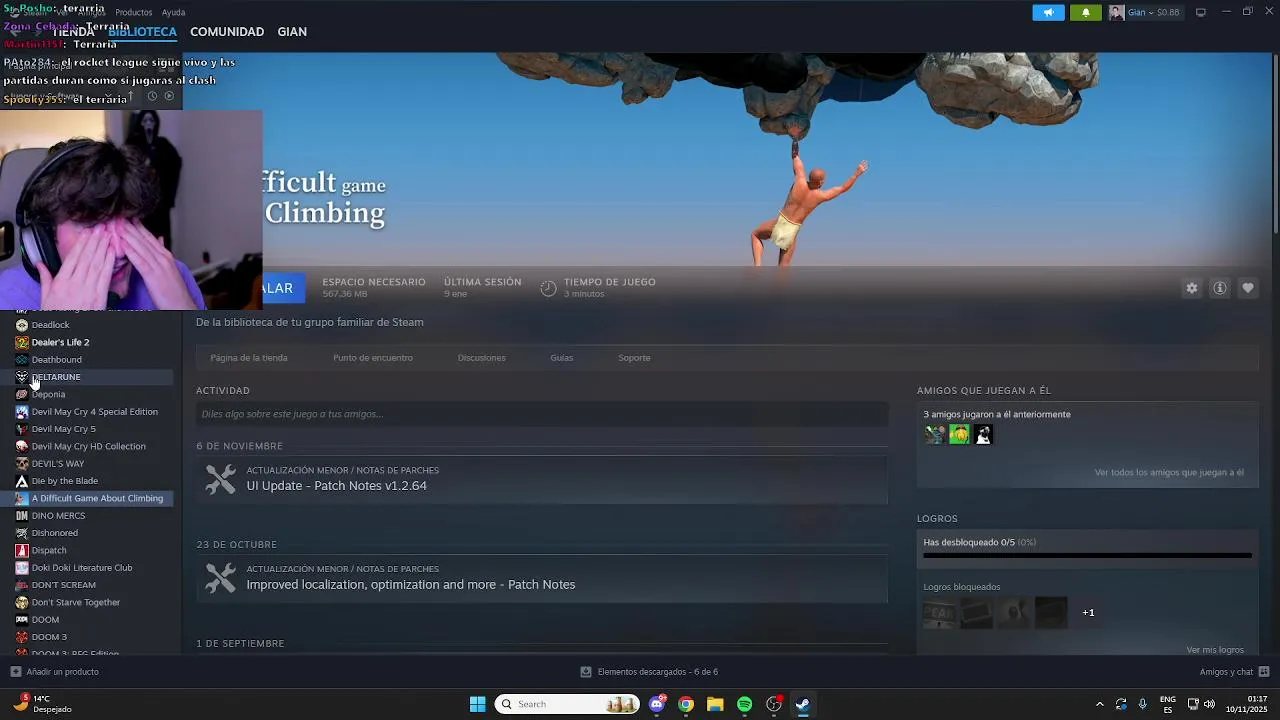Select Die by the Blade
The width and height of the screenshot is (1280, 720).
pyautogui.click(x=64, y=481)
